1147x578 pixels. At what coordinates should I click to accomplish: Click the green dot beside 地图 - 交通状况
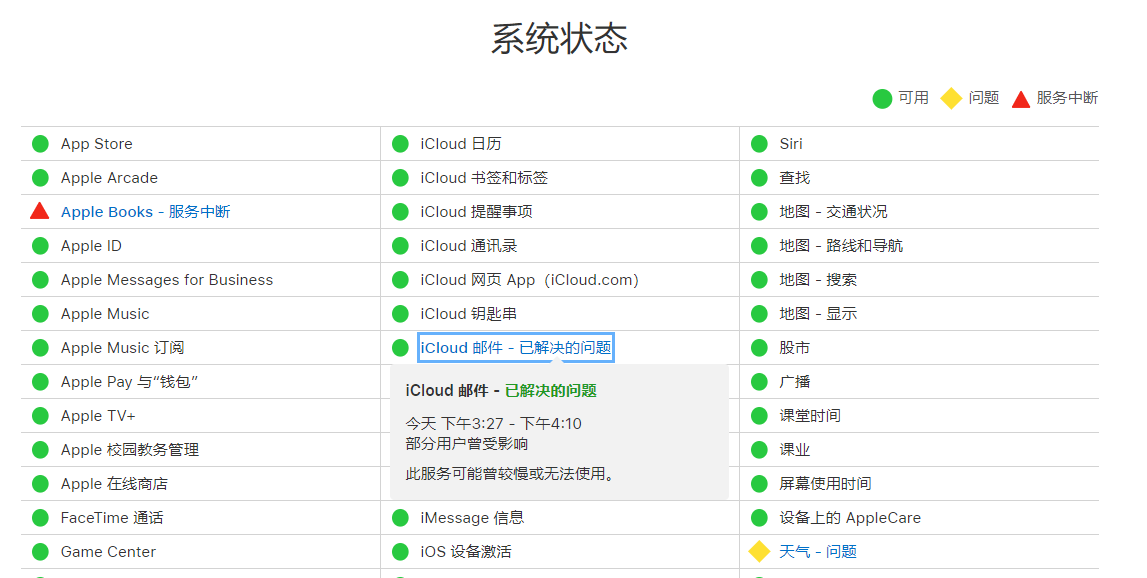pyautogui.click(x=759, y=211)
